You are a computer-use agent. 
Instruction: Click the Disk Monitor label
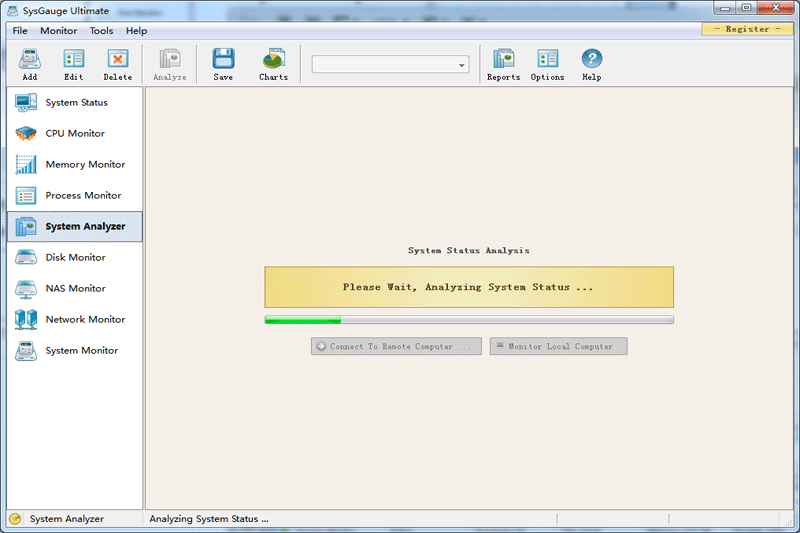(x=76, y=258)
